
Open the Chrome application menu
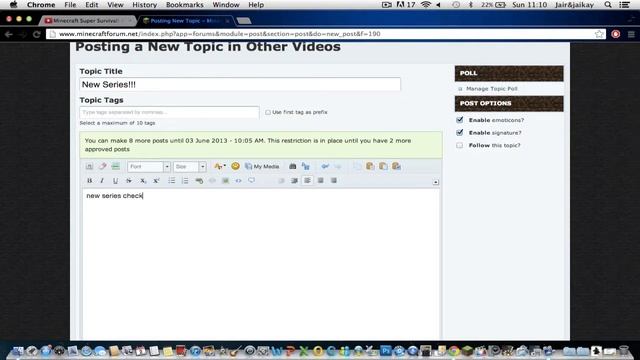(41, 5)
